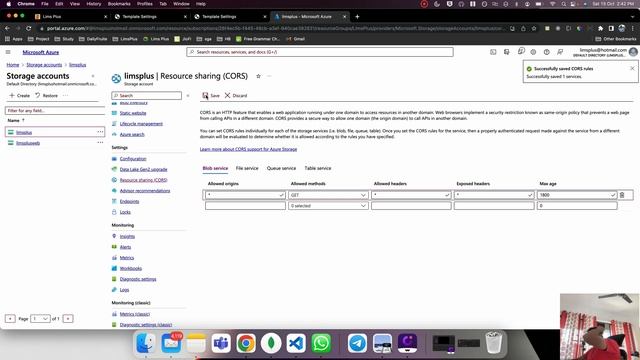This screenshot has height=360, width=640.
Task: Bookmark this page with address bar star
Action: (534, 29)
